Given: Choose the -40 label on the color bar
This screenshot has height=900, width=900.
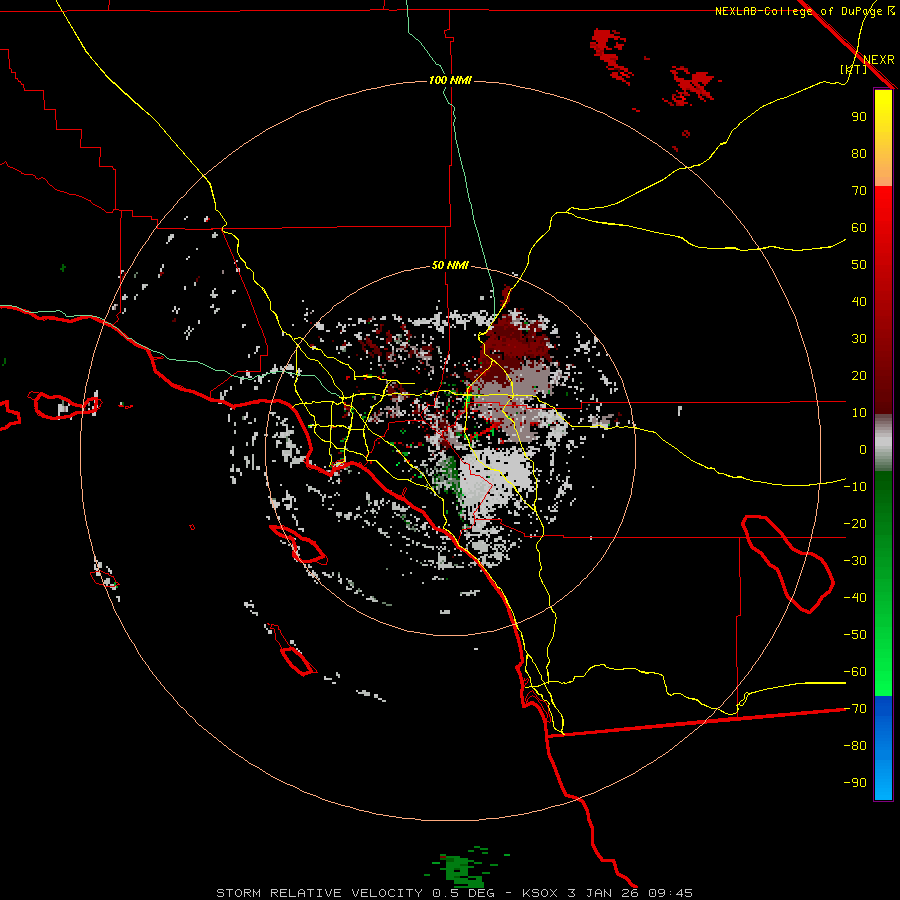Looking at the screenshot, I should pyautogui.click(x=855, y=598).
